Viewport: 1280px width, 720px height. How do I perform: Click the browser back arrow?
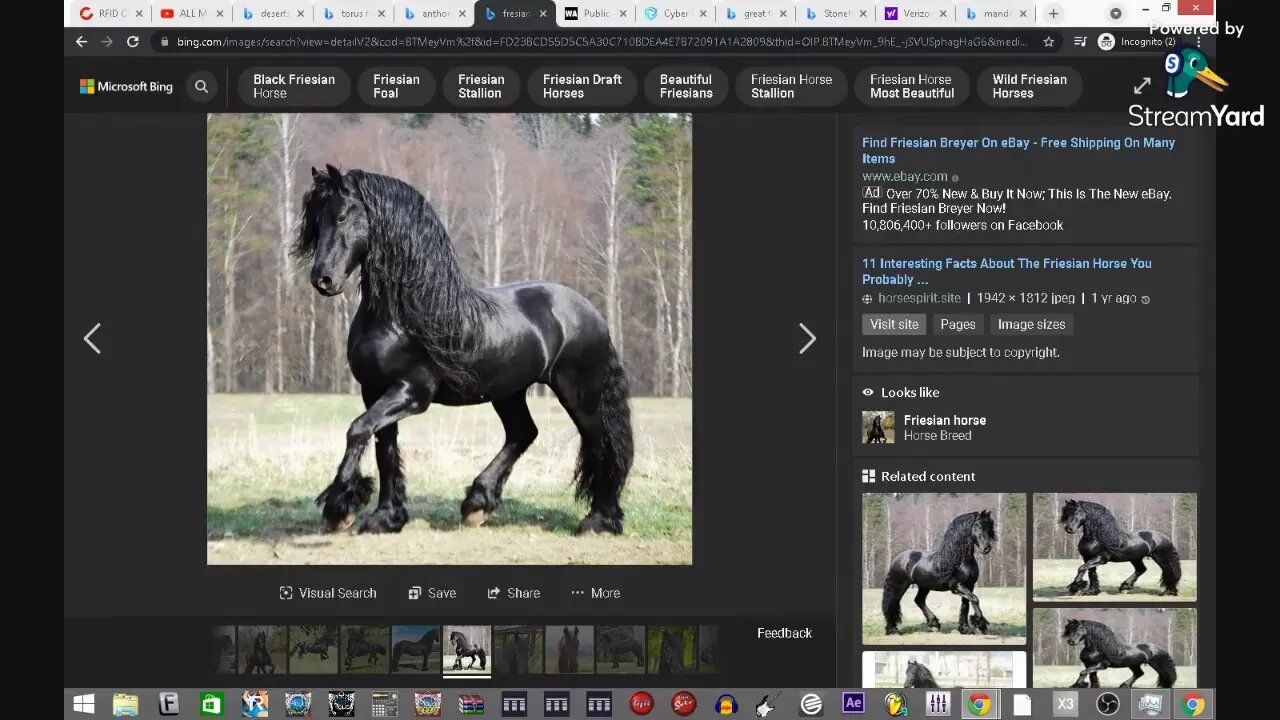pyautogui.click(x=82, y=42)
